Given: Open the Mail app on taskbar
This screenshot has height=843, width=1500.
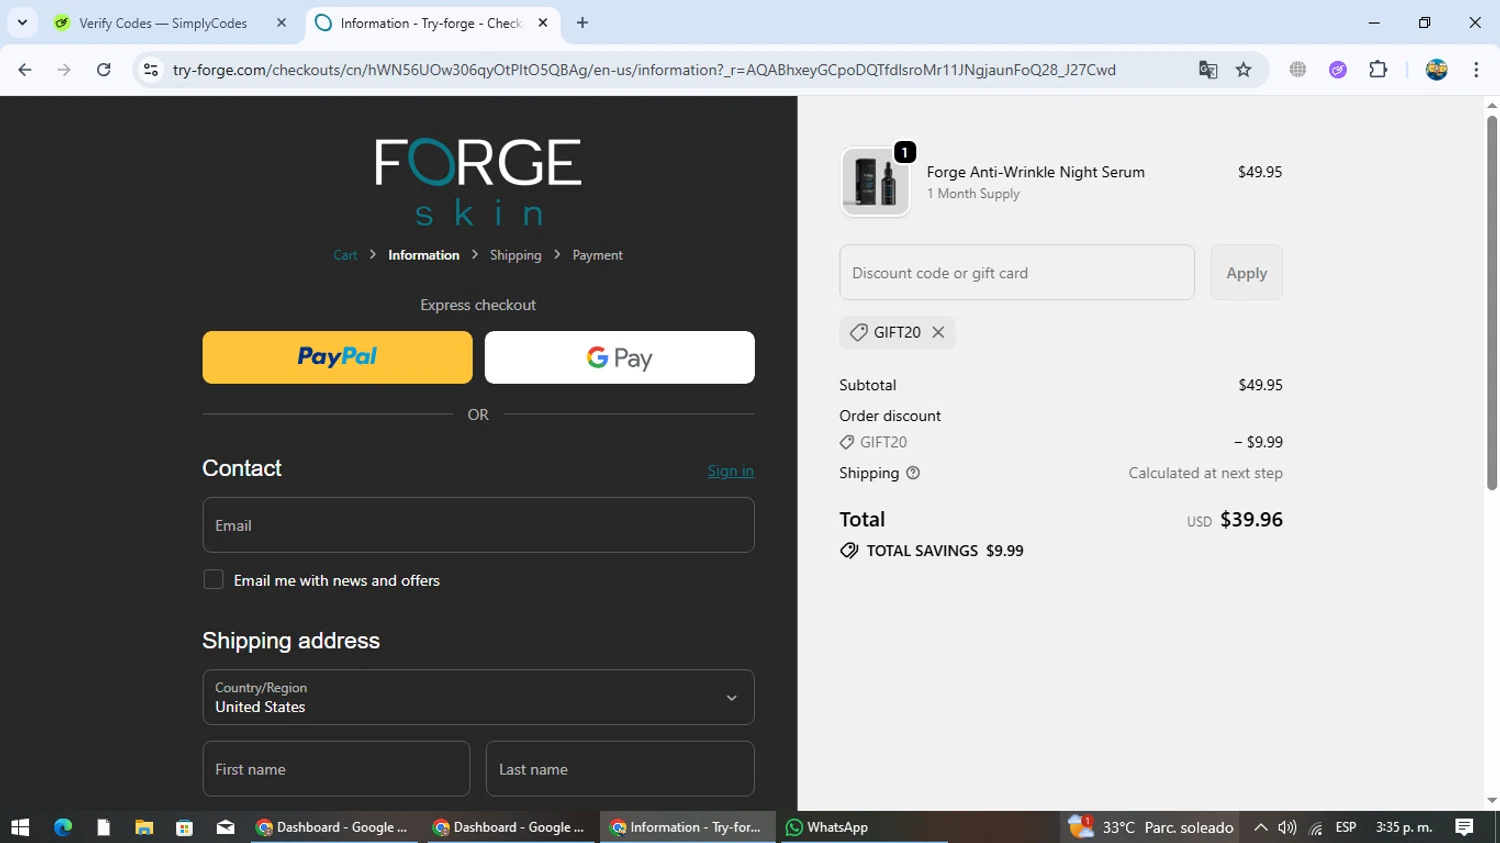Looking at the screenshot, I should (225, 827).
